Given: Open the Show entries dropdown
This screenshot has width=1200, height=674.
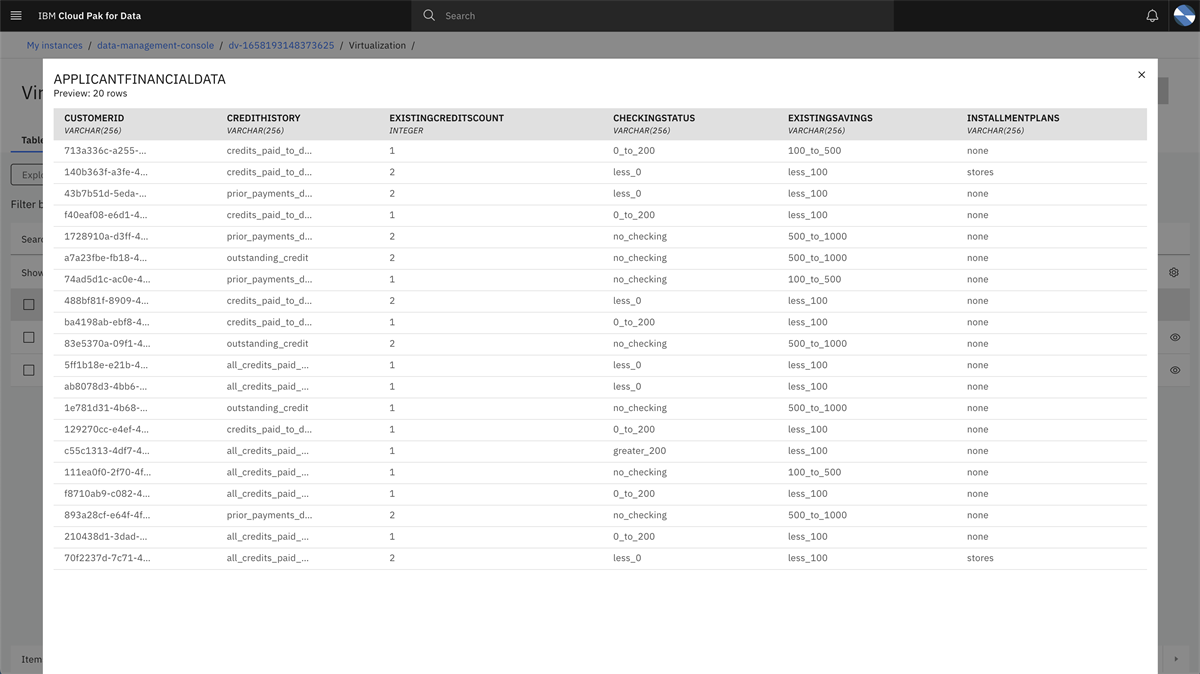Looking at the screenshot, I should click(x=33, y=272).
